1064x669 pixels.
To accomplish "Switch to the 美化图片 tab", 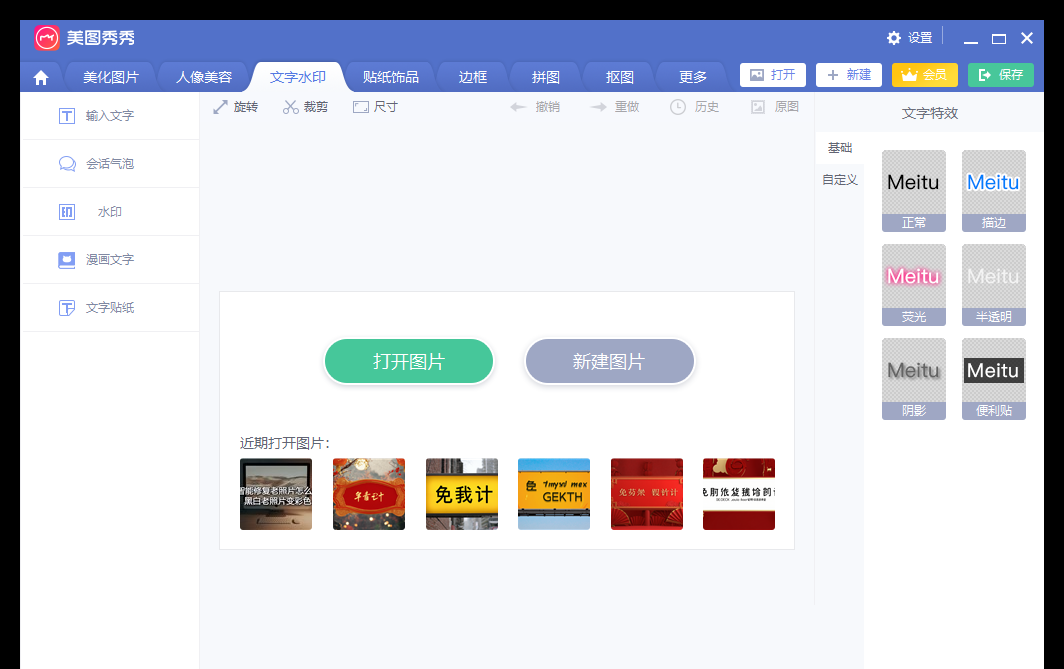I will click(x=111, y=77).
